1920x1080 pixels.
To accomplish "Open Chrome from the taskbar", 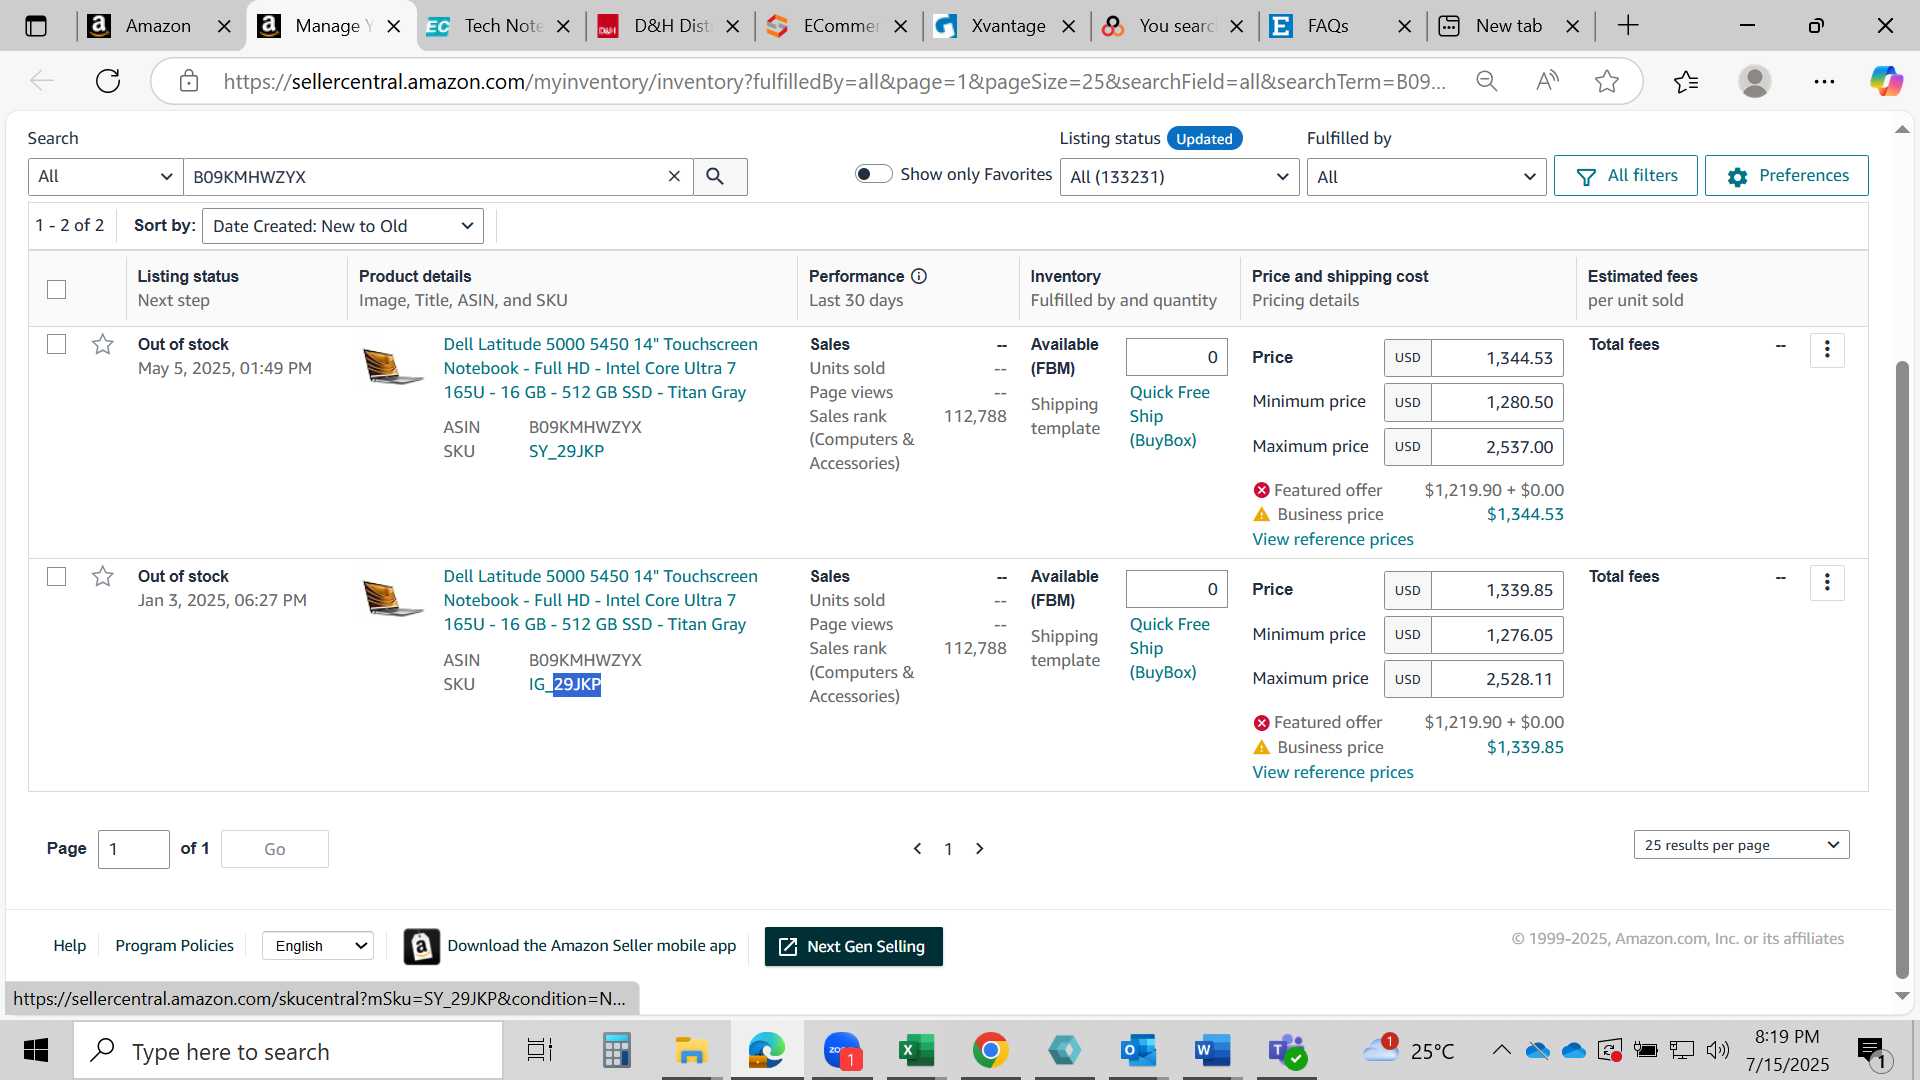I will point(990,1051).
